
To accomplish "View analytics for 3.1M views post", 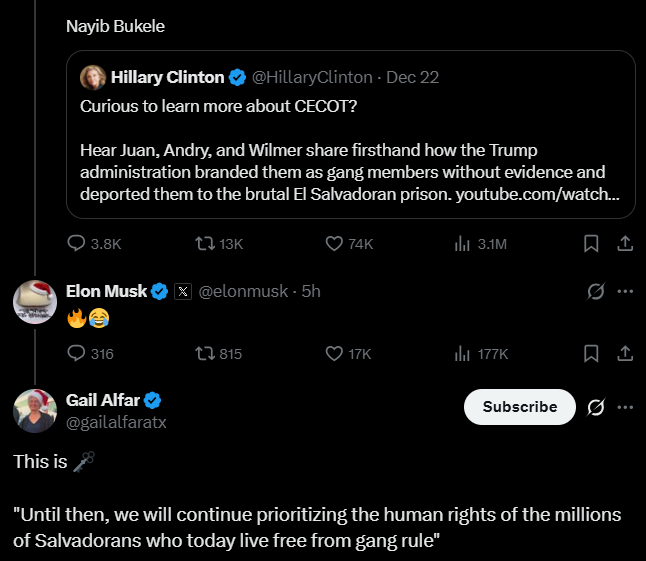I will 462,243.
